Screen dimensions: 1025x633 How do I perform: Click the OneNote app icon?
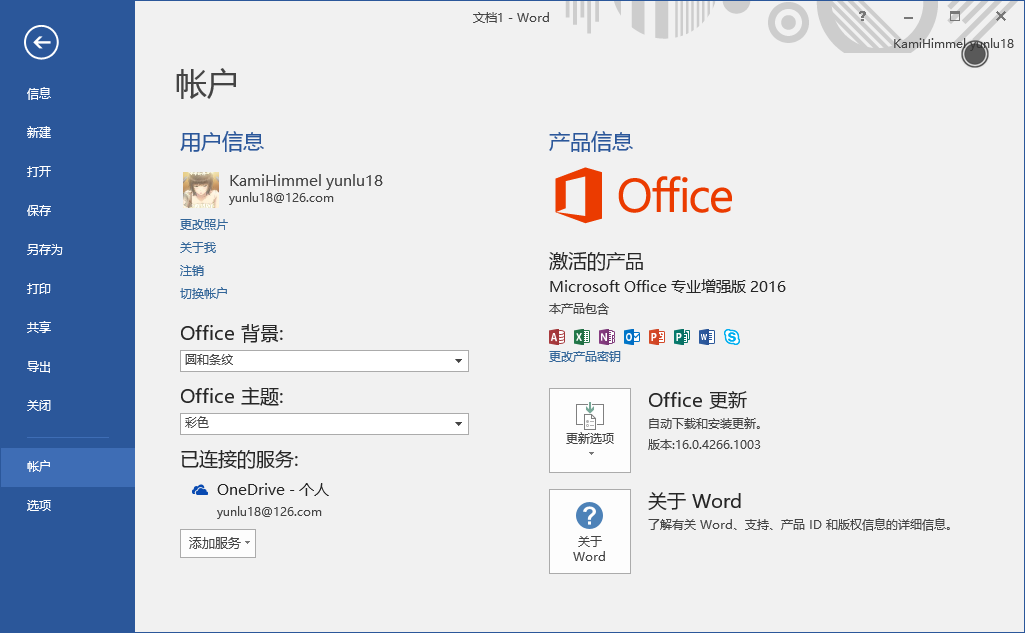(x=607, y=337)
